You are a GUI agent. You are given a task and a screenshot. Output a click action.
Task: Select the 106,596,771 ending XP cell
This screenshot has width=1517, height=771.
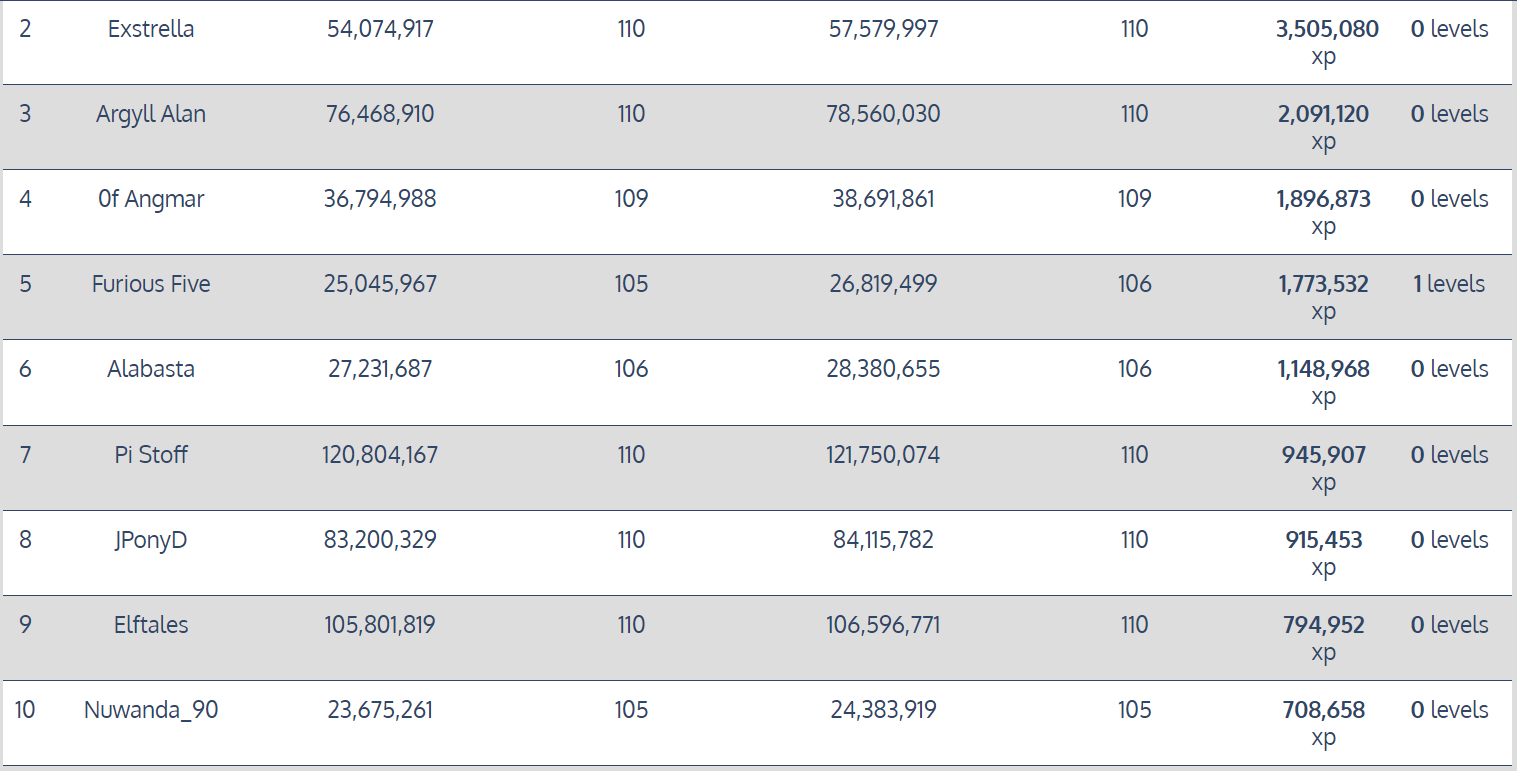pos(883,625)
